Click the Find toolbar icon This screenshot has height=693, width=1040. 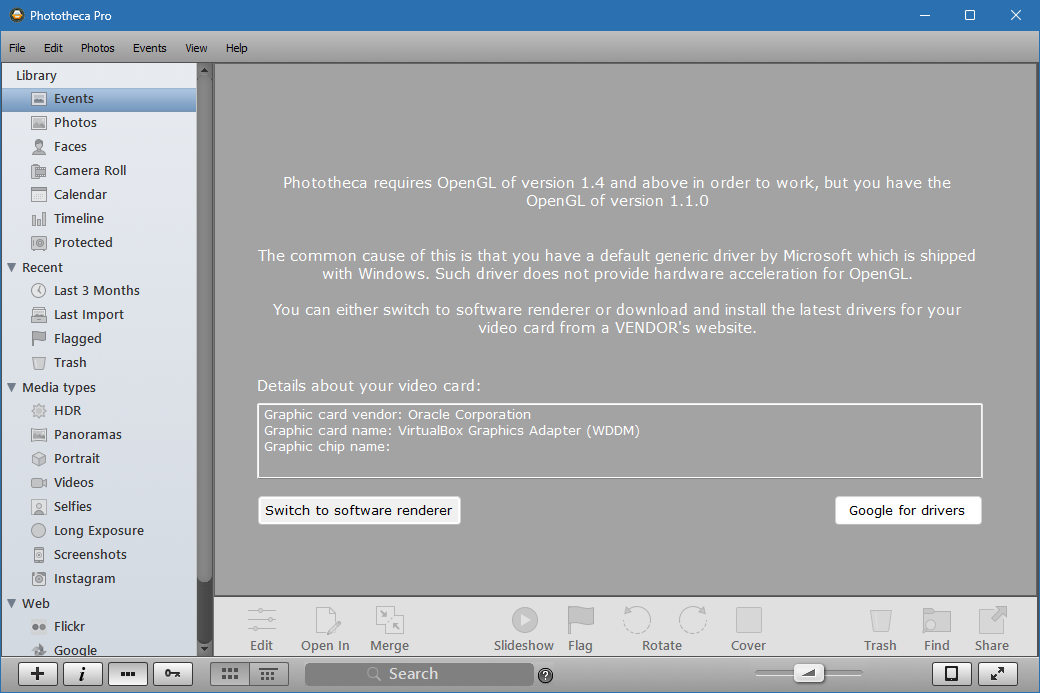pyautogui.click(x=937, y=621)
